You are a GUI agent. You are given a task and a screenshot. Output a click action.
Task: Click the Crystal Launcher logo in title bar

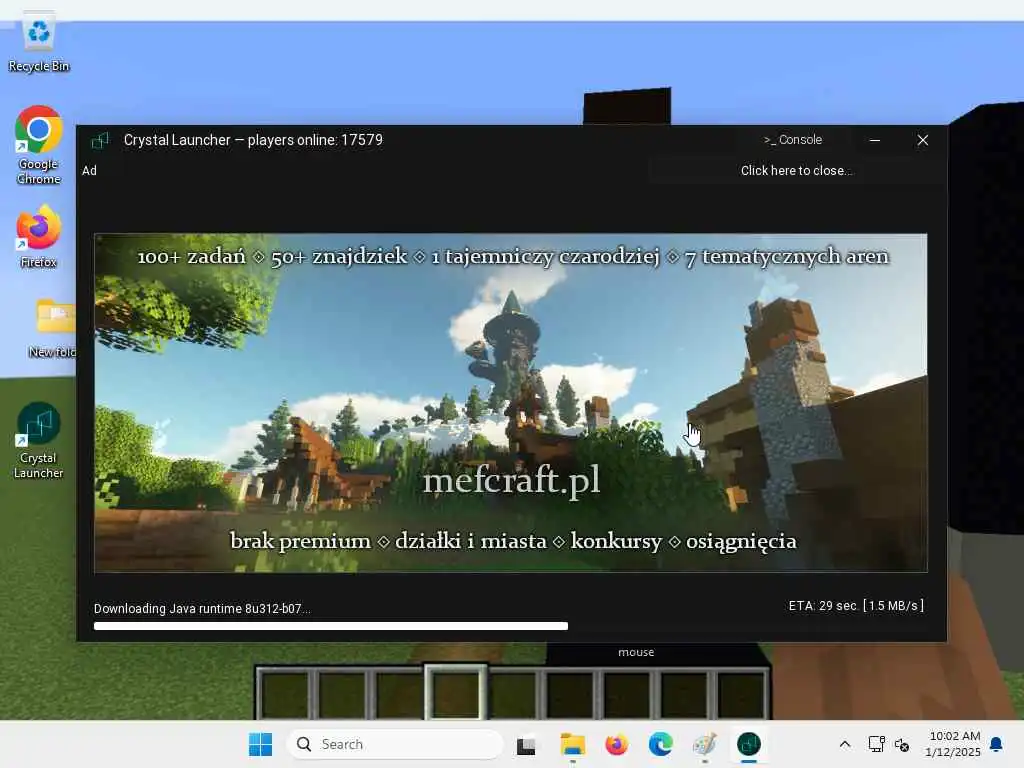pos(100,140)
